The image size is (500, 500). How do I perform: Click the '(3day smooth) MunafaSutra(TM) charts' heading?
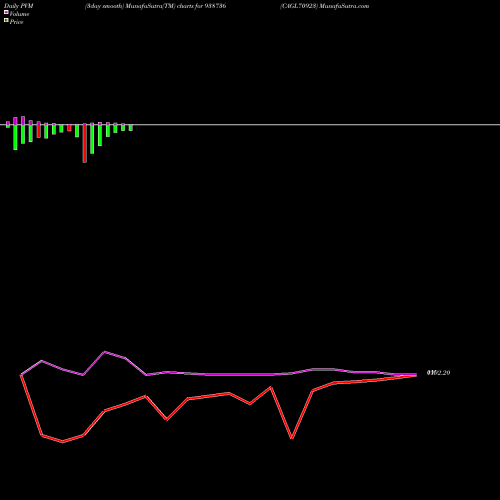point(139,6)
